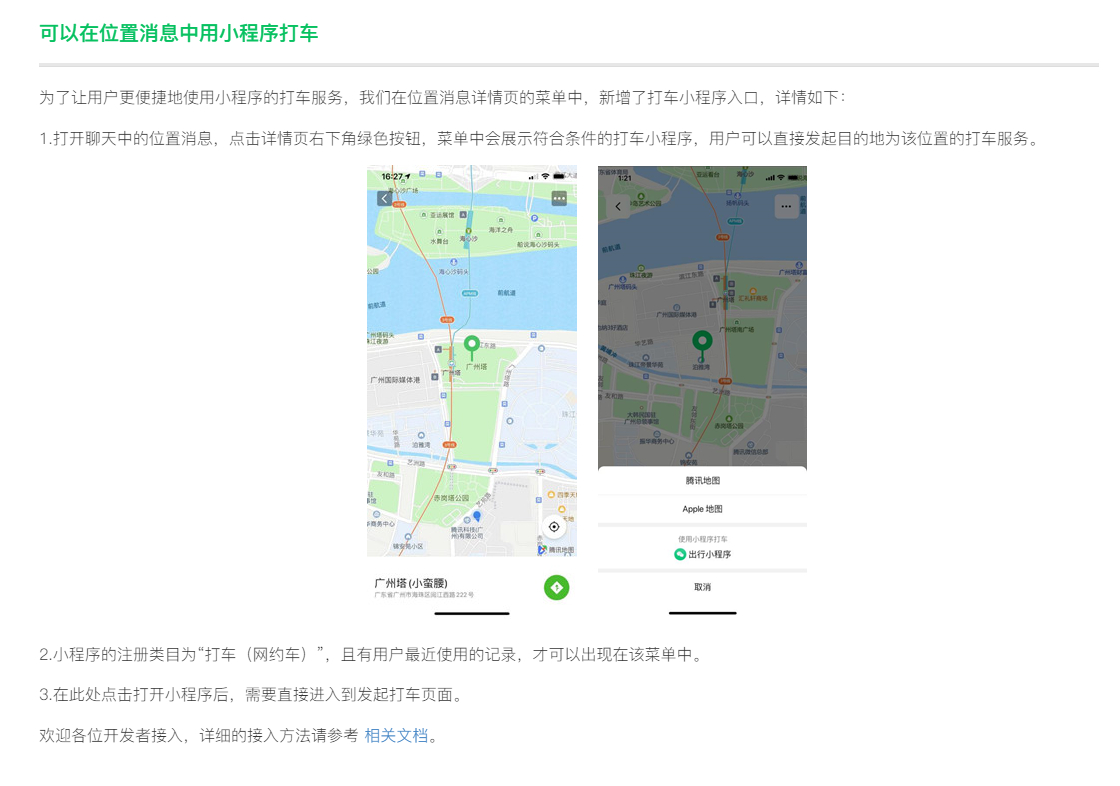1120x786 pixels.
Task: Click paragraph 2 about 小程序的注册类目
Action: 371,655
